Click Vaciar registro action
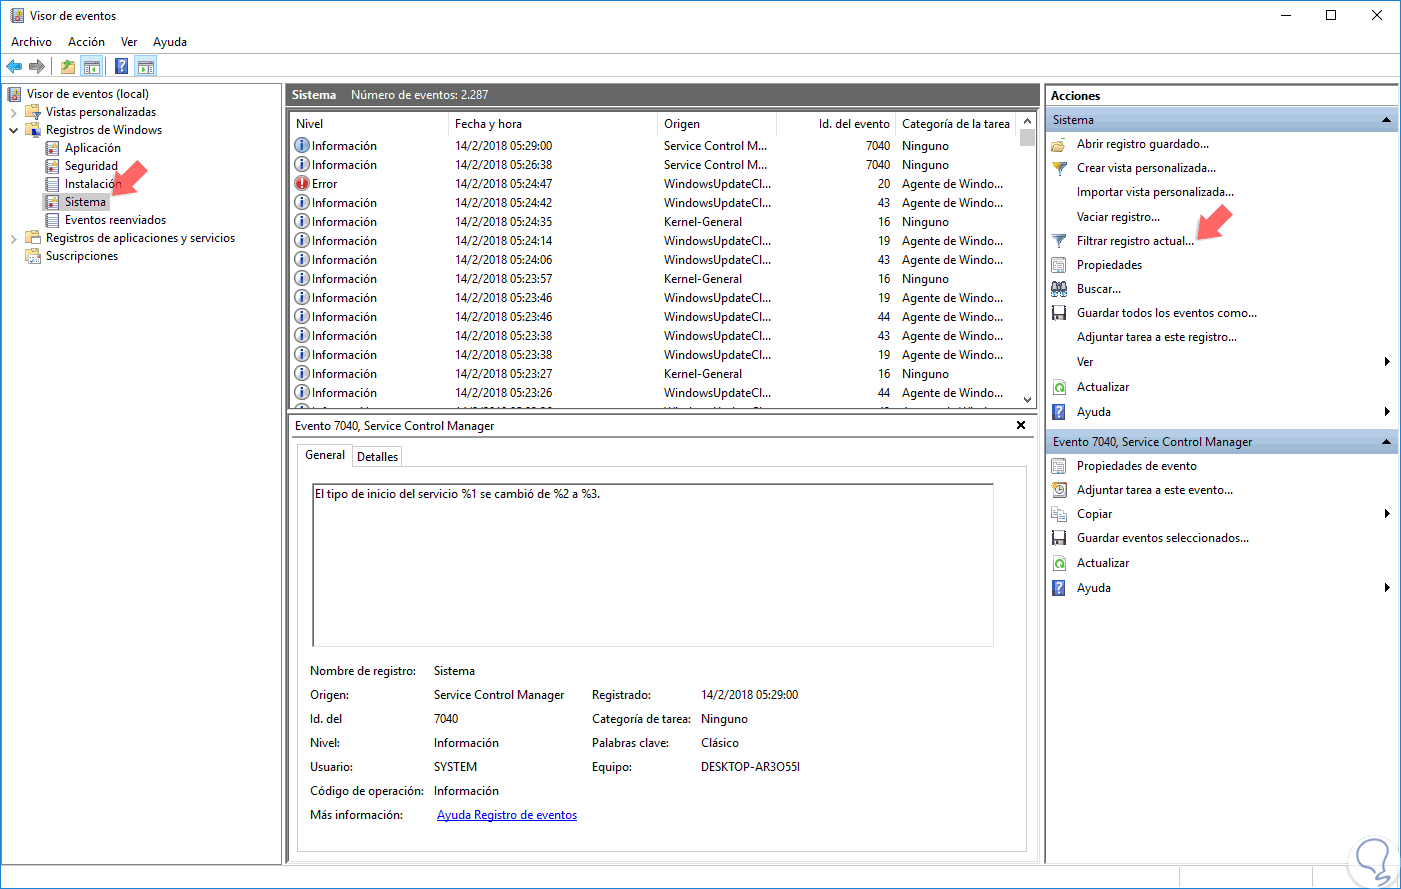 (1119, 217)
